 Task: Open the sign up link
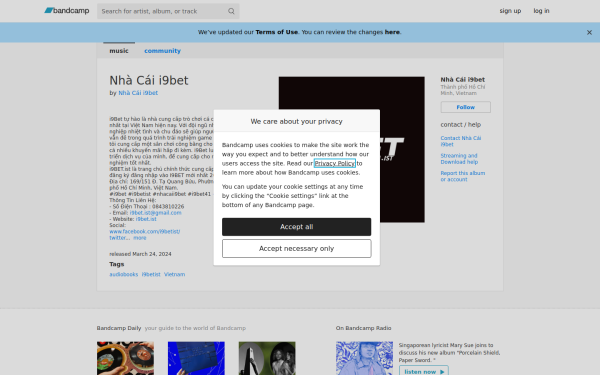point(510,11)
